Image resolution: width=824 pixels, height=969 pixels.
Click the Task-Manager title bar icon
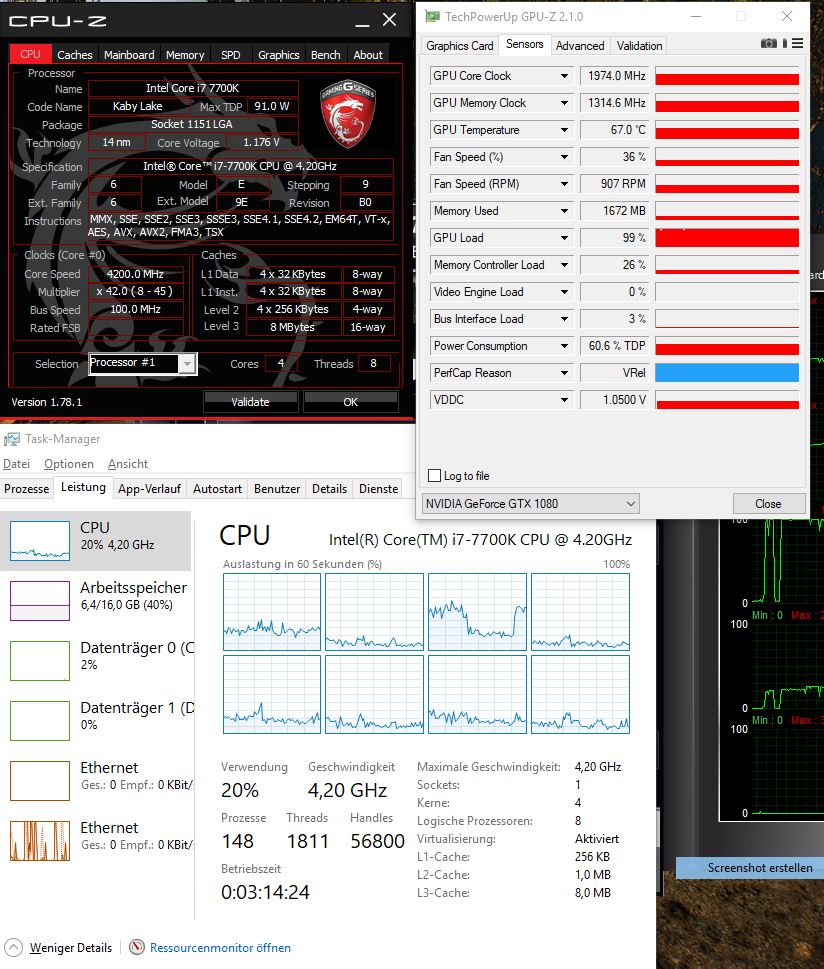pos(11,439)
